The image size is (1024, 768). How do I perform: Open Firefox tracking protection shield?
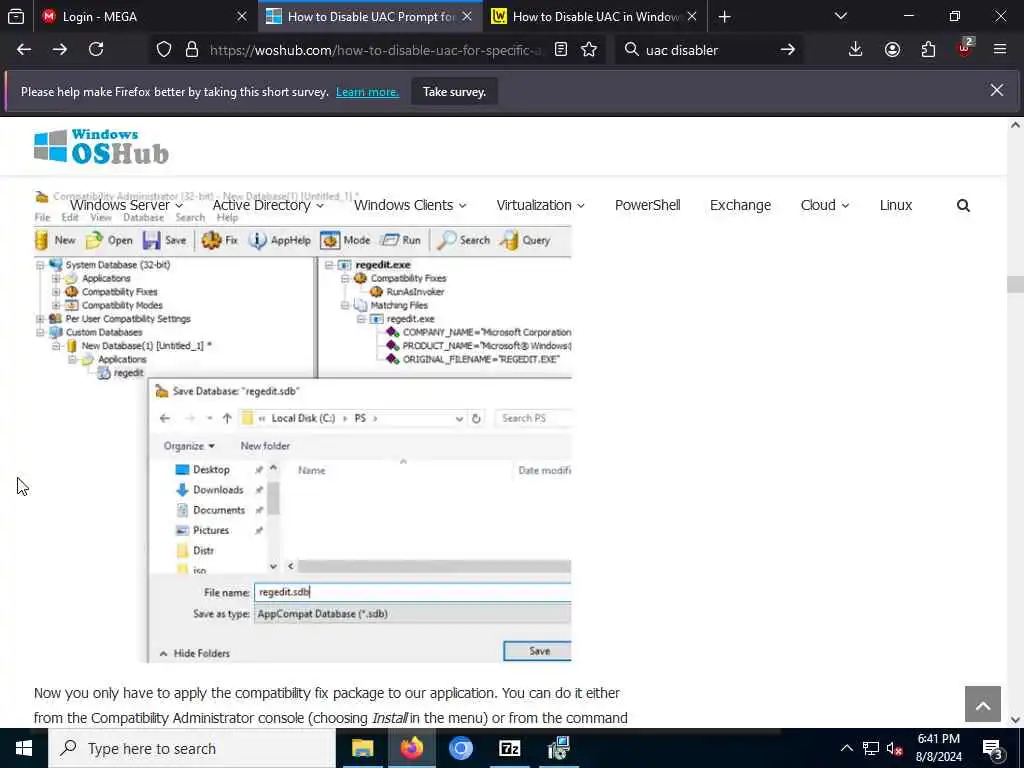[164, 50]
